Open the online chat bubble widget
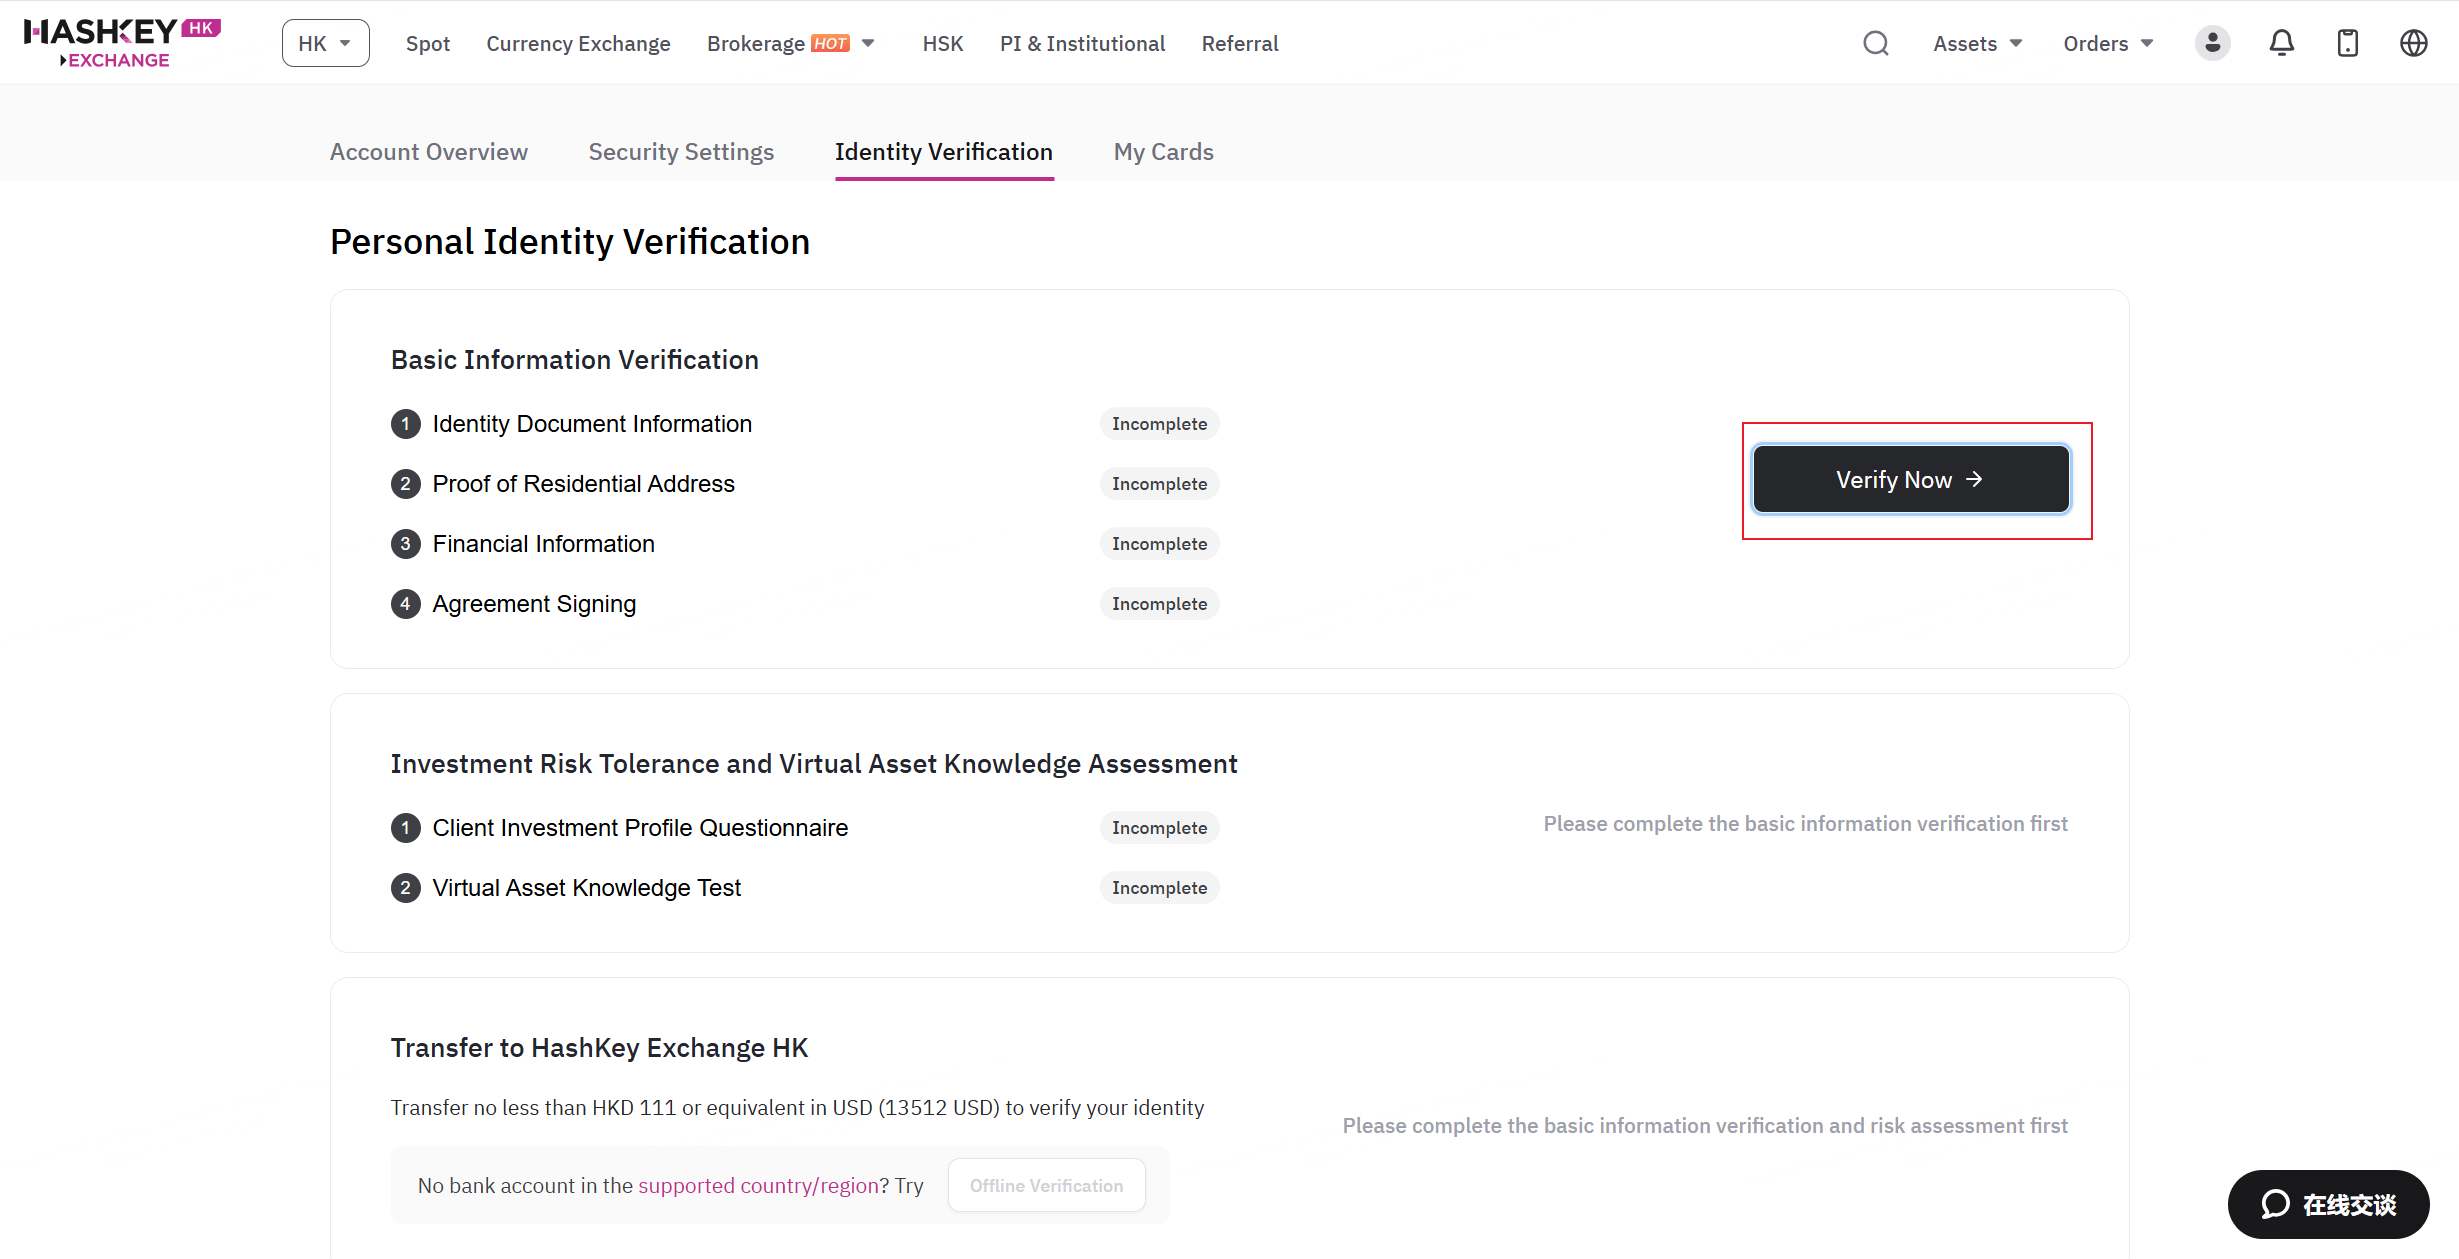This screenshot has height=1259, width=2459. click(x=2328, y=1204)
